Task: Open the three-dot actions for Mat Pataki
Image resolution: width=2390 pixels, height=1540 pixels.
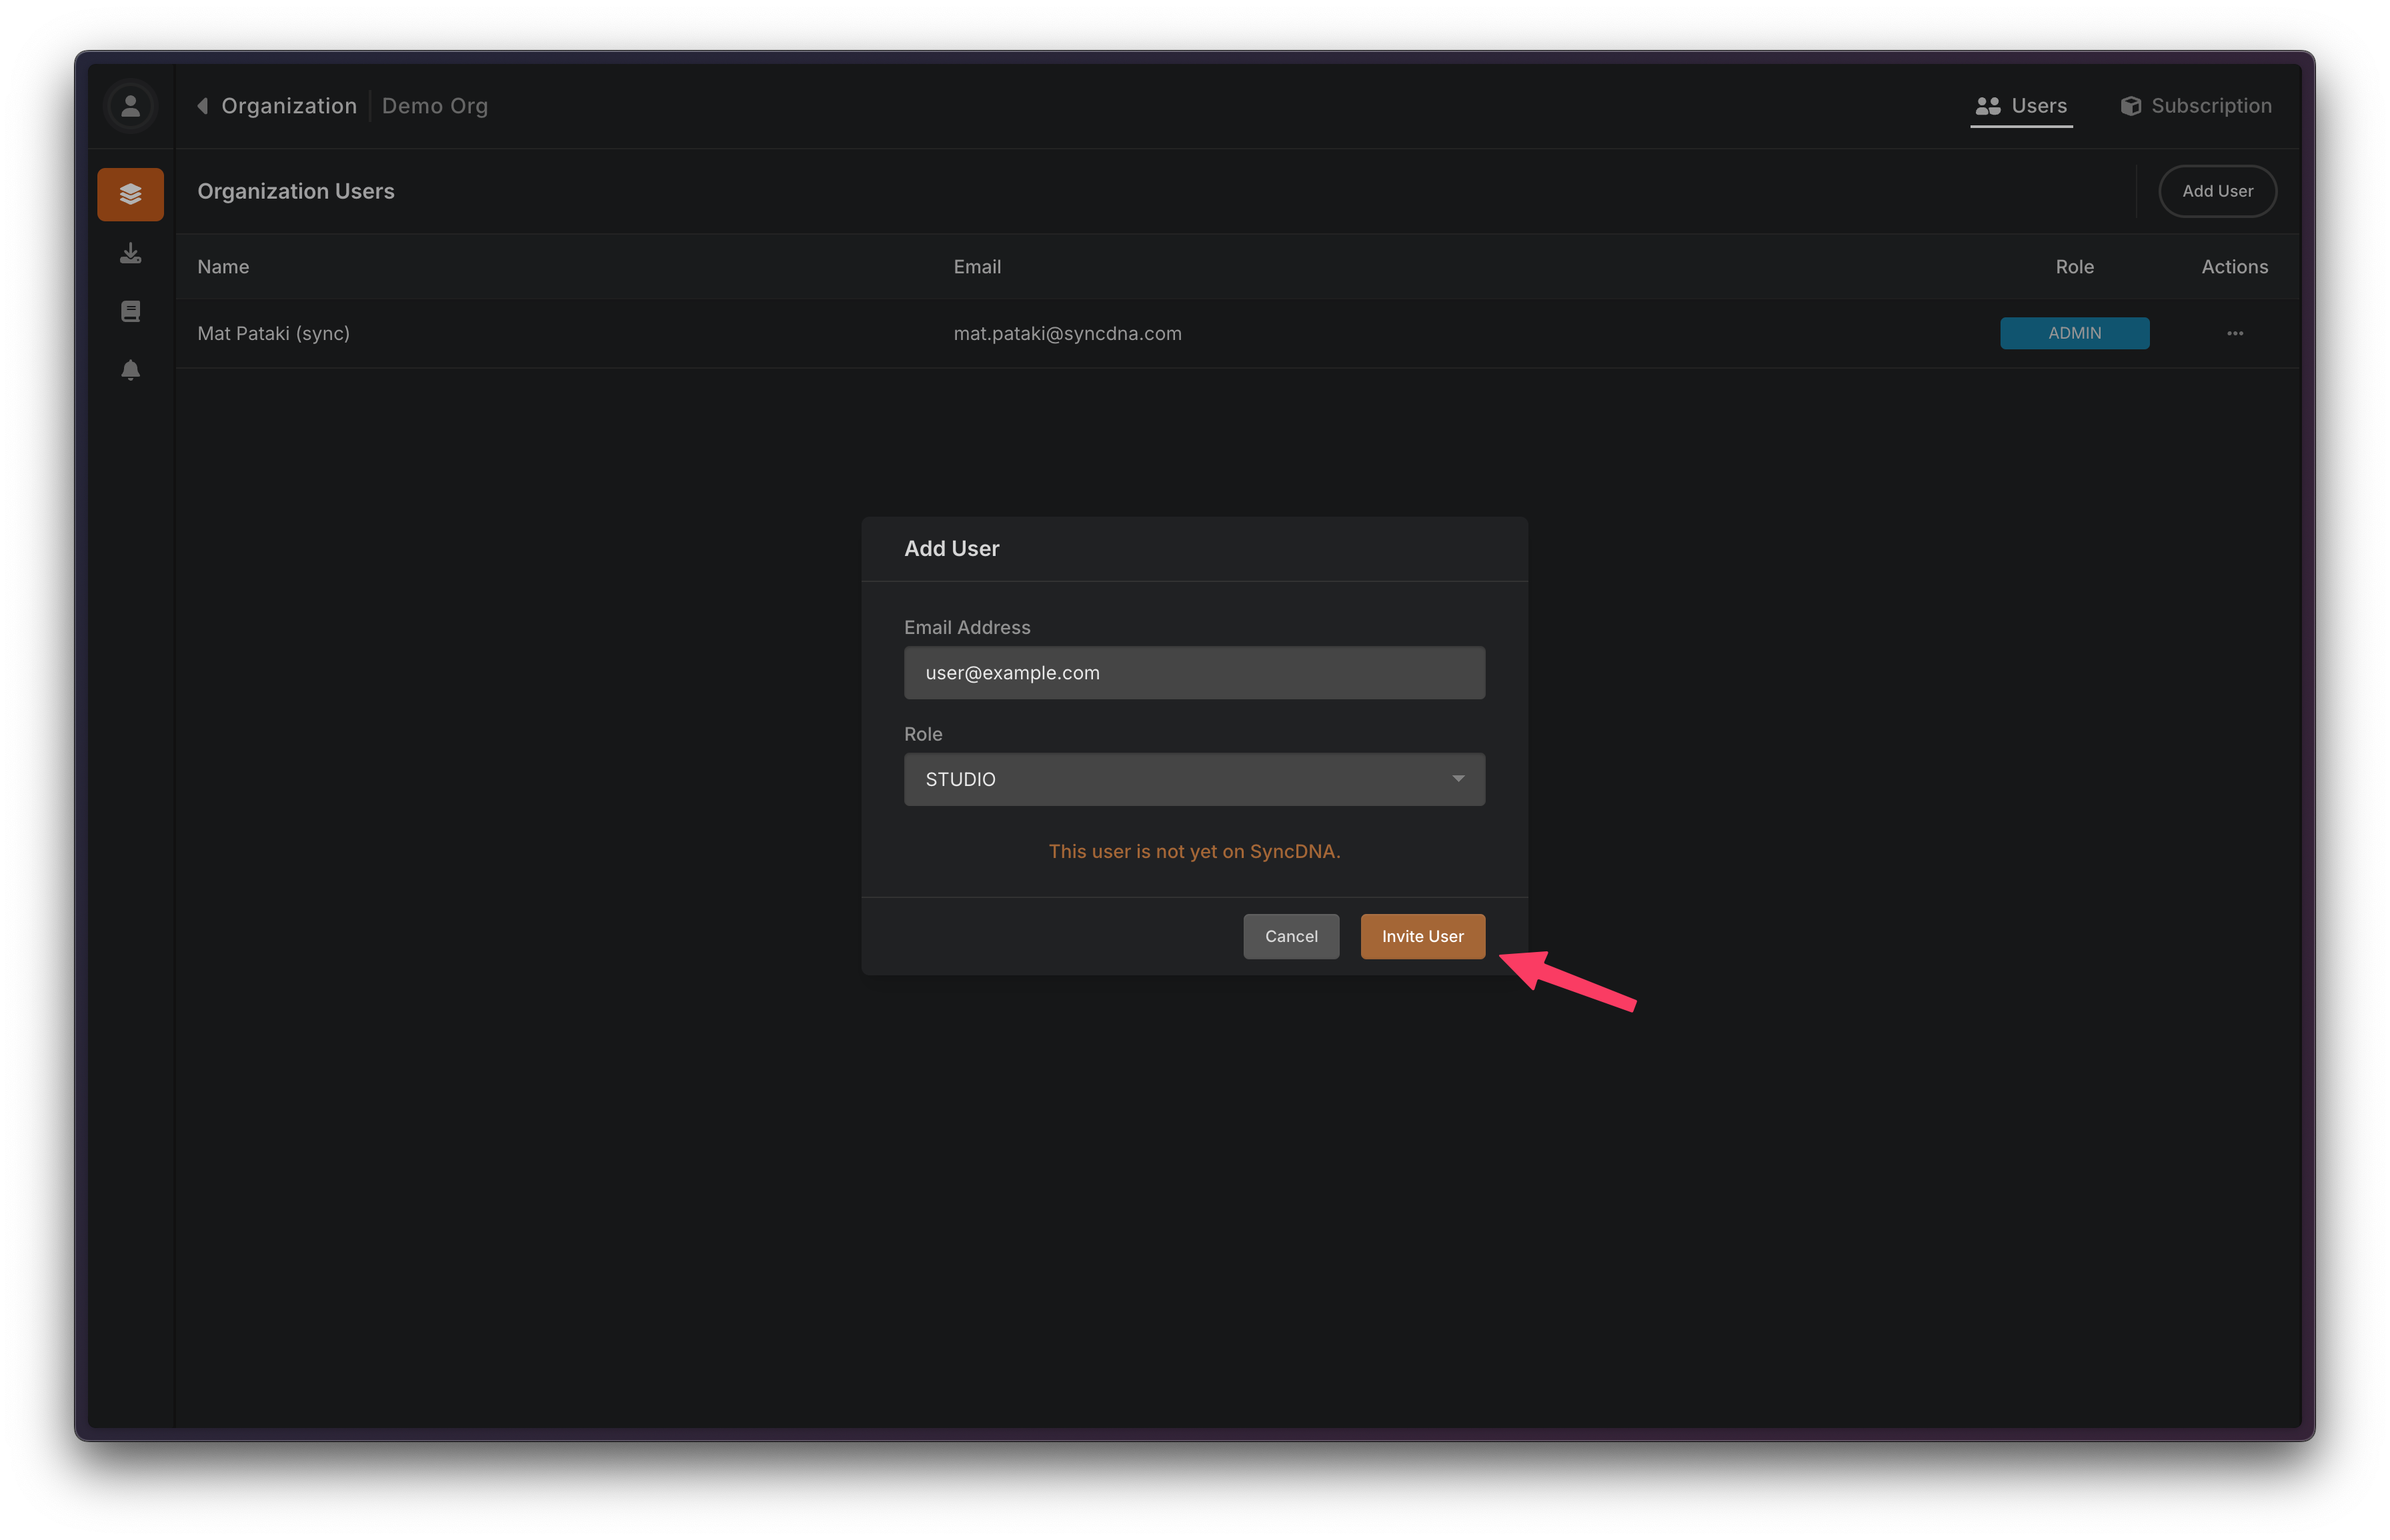Action: tap(2234, 333)
